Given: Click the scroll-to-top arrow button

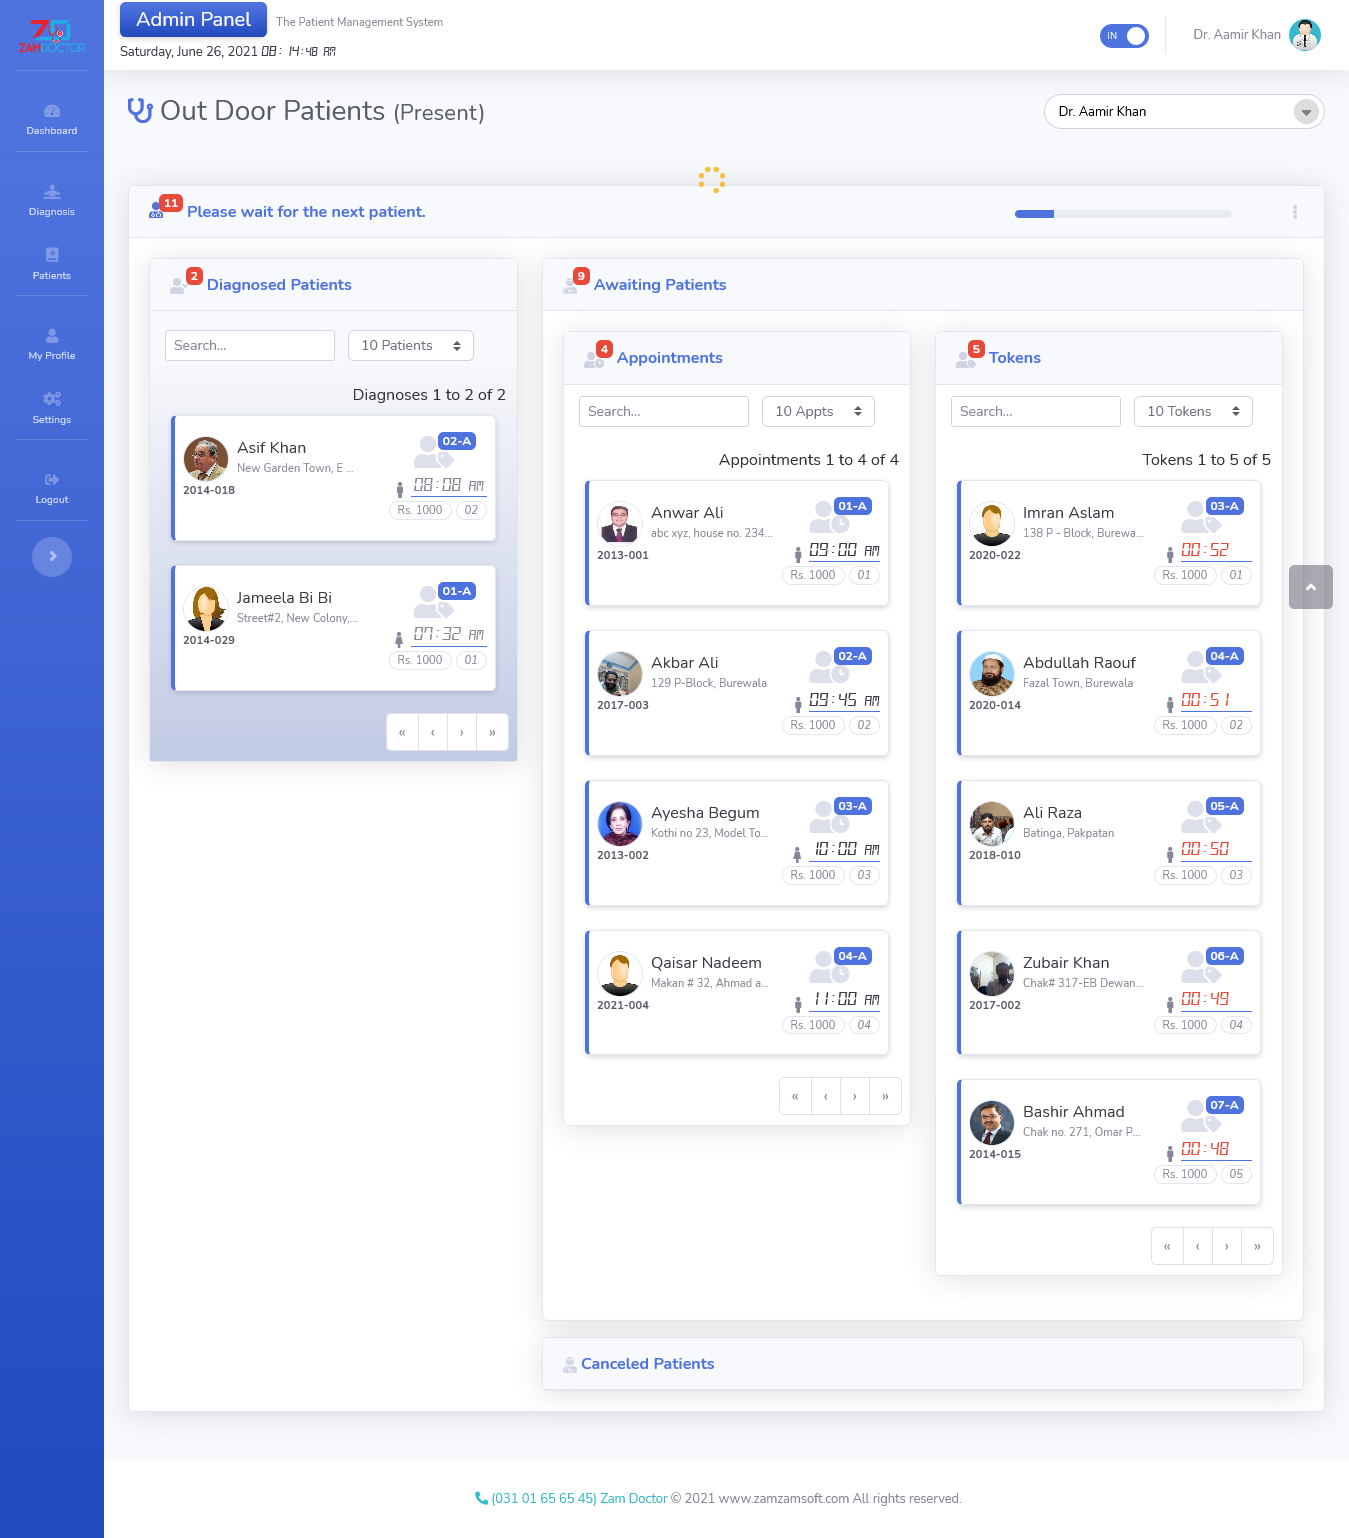Looking at the screenshot, I should [x=1311, y=587].
